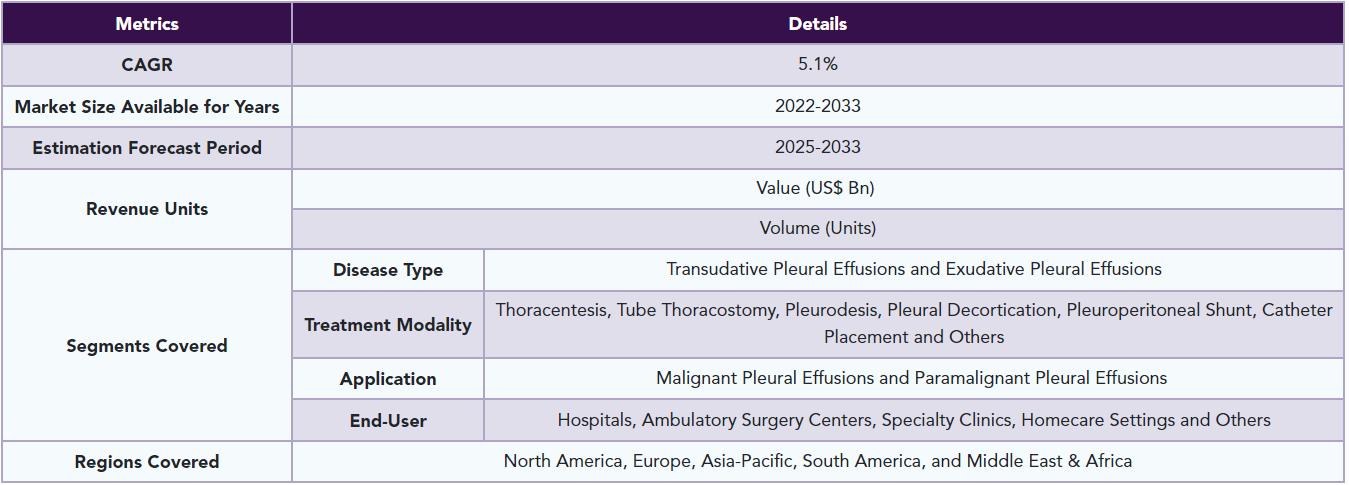Select the End-User sub-label
Viewport: 1349px width, 485px height.
(388, 420)
